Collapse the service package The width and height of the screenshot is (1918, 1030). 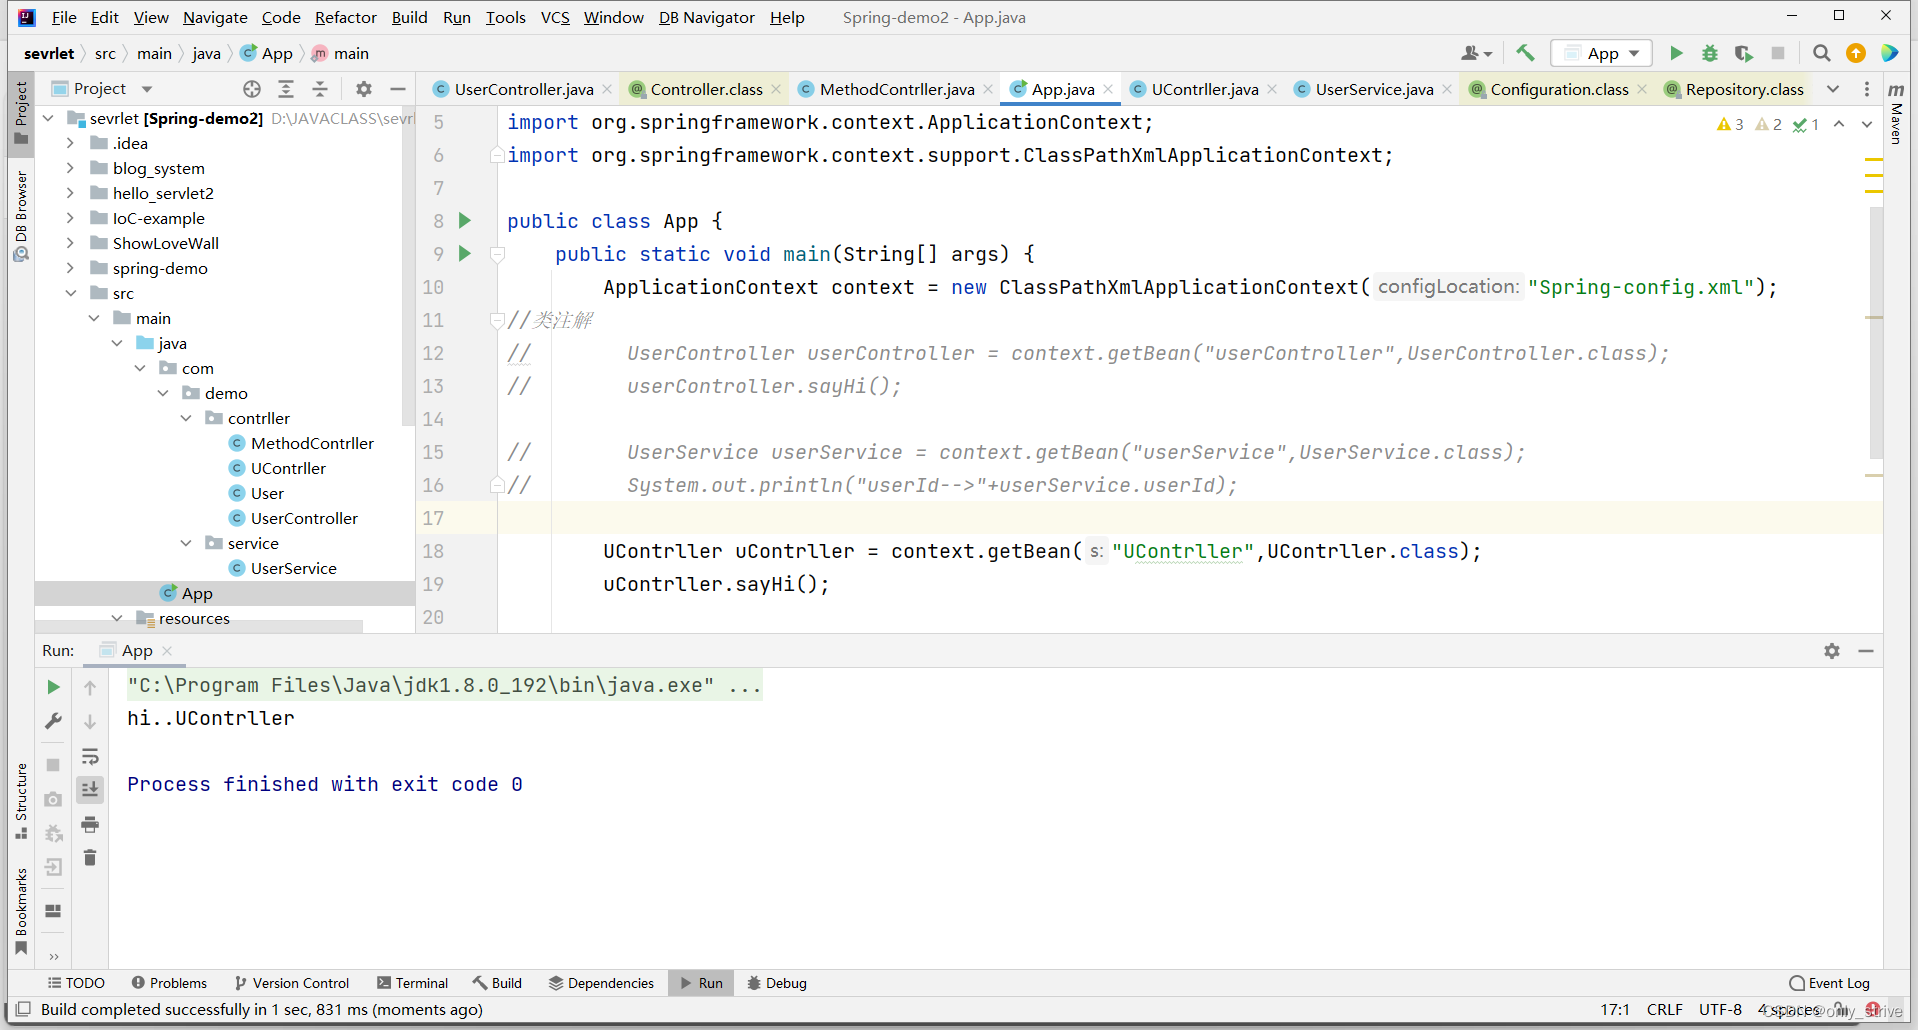[186, 543]
